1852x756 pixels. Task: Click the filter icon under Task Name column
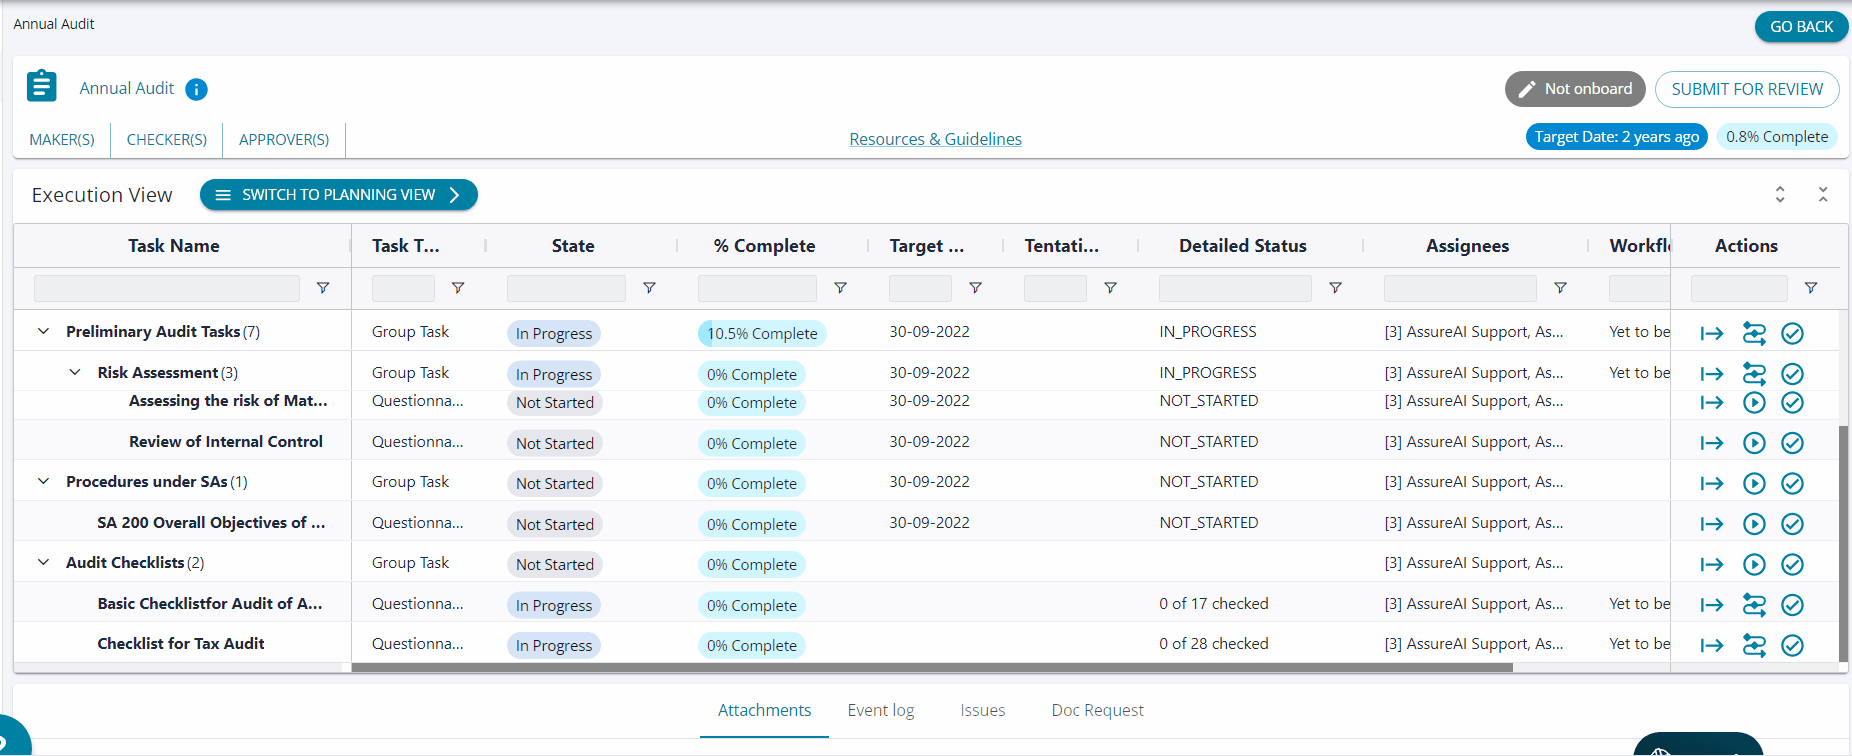pyautogui.click(x=323, y=288)
